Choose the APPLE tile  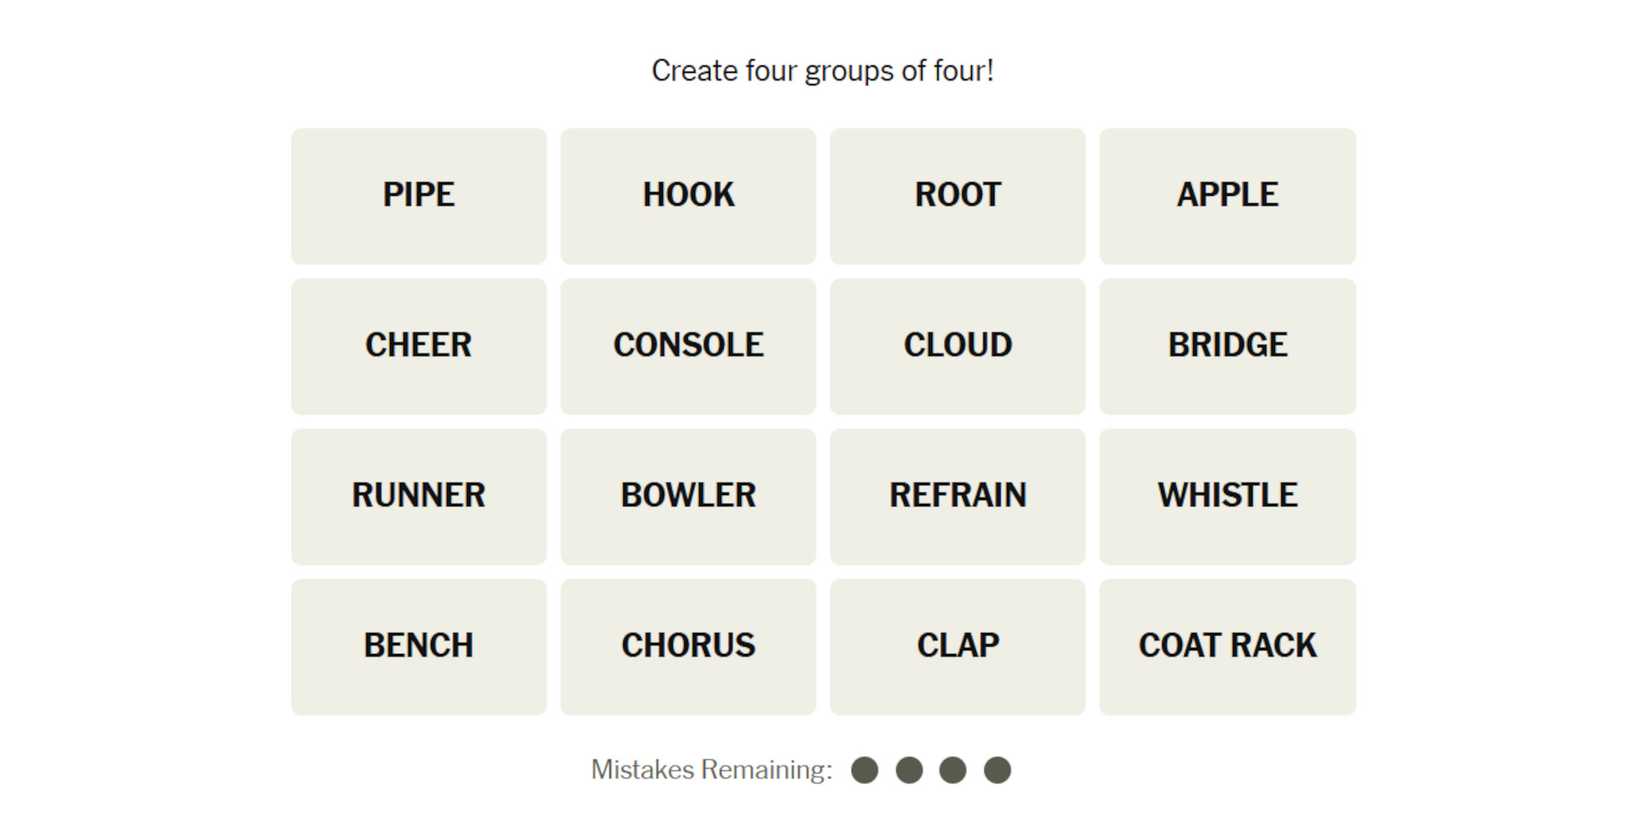pos(1227,195)
